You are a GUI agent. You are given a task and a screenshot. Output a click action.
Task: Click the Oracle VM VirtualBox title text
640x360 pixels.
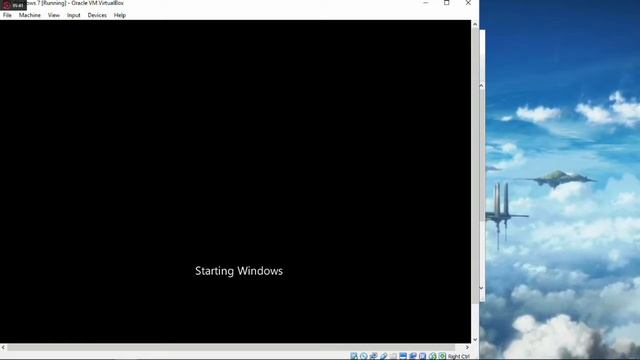click(97, 3)
